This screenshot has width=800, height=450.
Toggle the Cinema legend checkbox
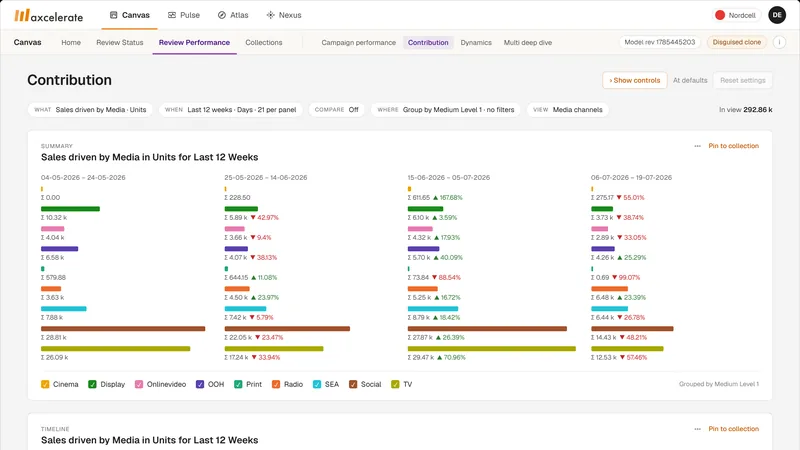coord(45,384)
